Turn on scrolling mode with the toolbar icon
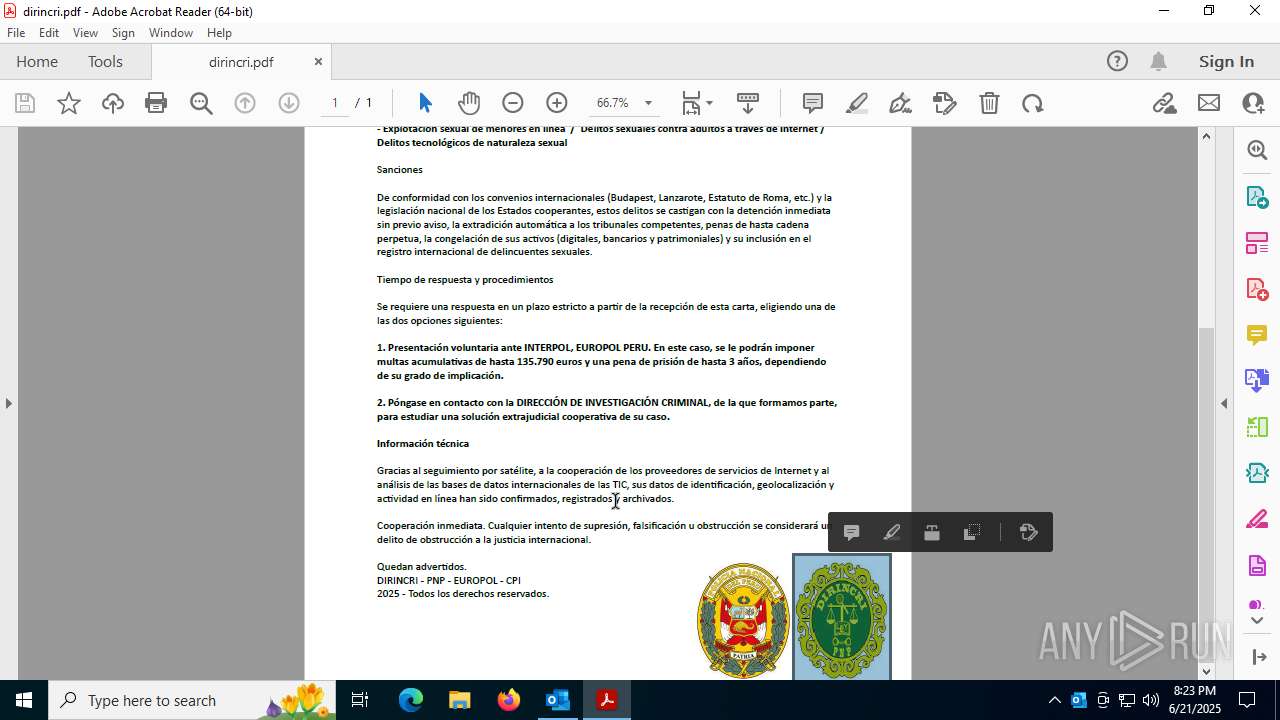 point(748,103)
